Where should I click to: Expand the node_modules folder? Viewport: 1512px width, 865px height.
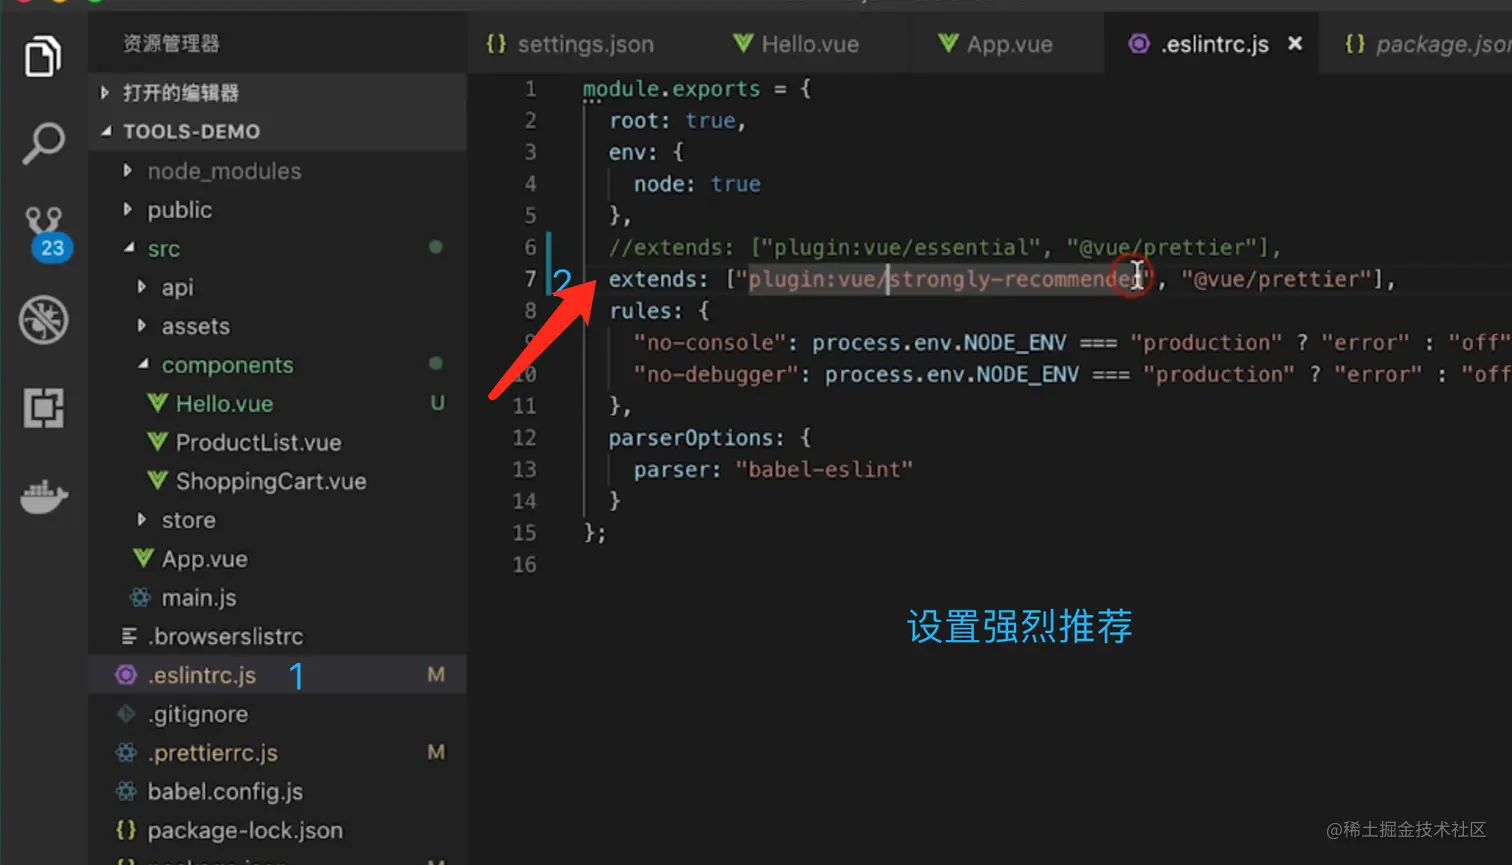point(277,171)
